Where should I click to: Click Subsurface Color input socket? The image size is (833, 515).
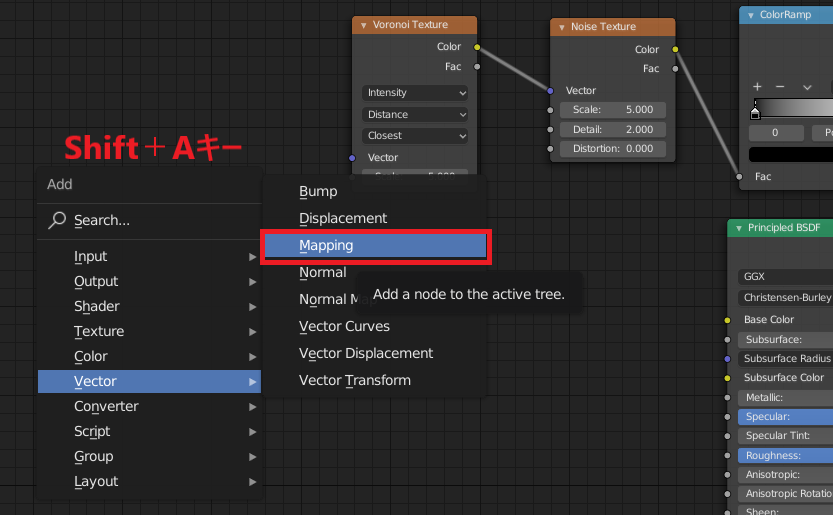(728, 378)
